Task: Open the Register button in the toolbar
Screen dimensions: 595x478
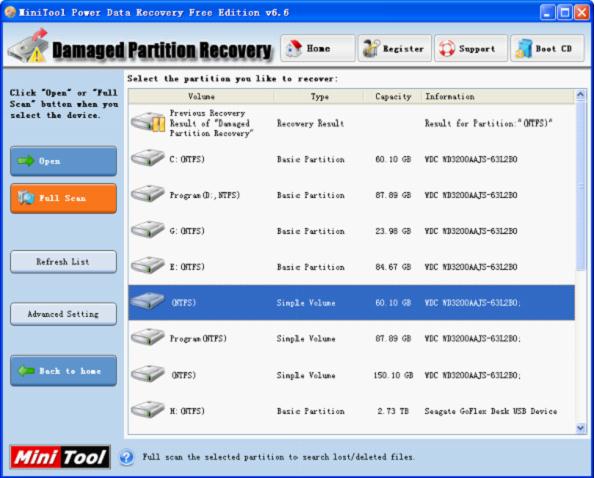Action: click(394, 48)
